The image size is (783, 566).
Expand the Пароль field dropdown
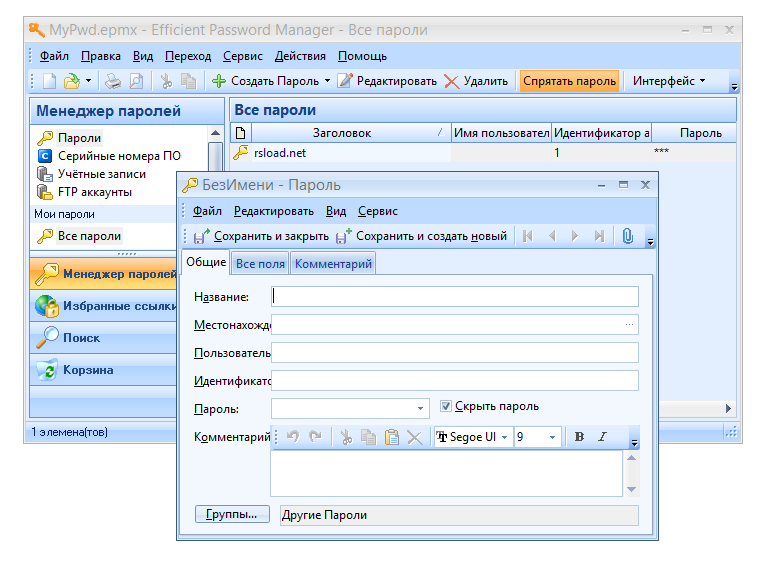pyautogui.click(x=420, y=409)
